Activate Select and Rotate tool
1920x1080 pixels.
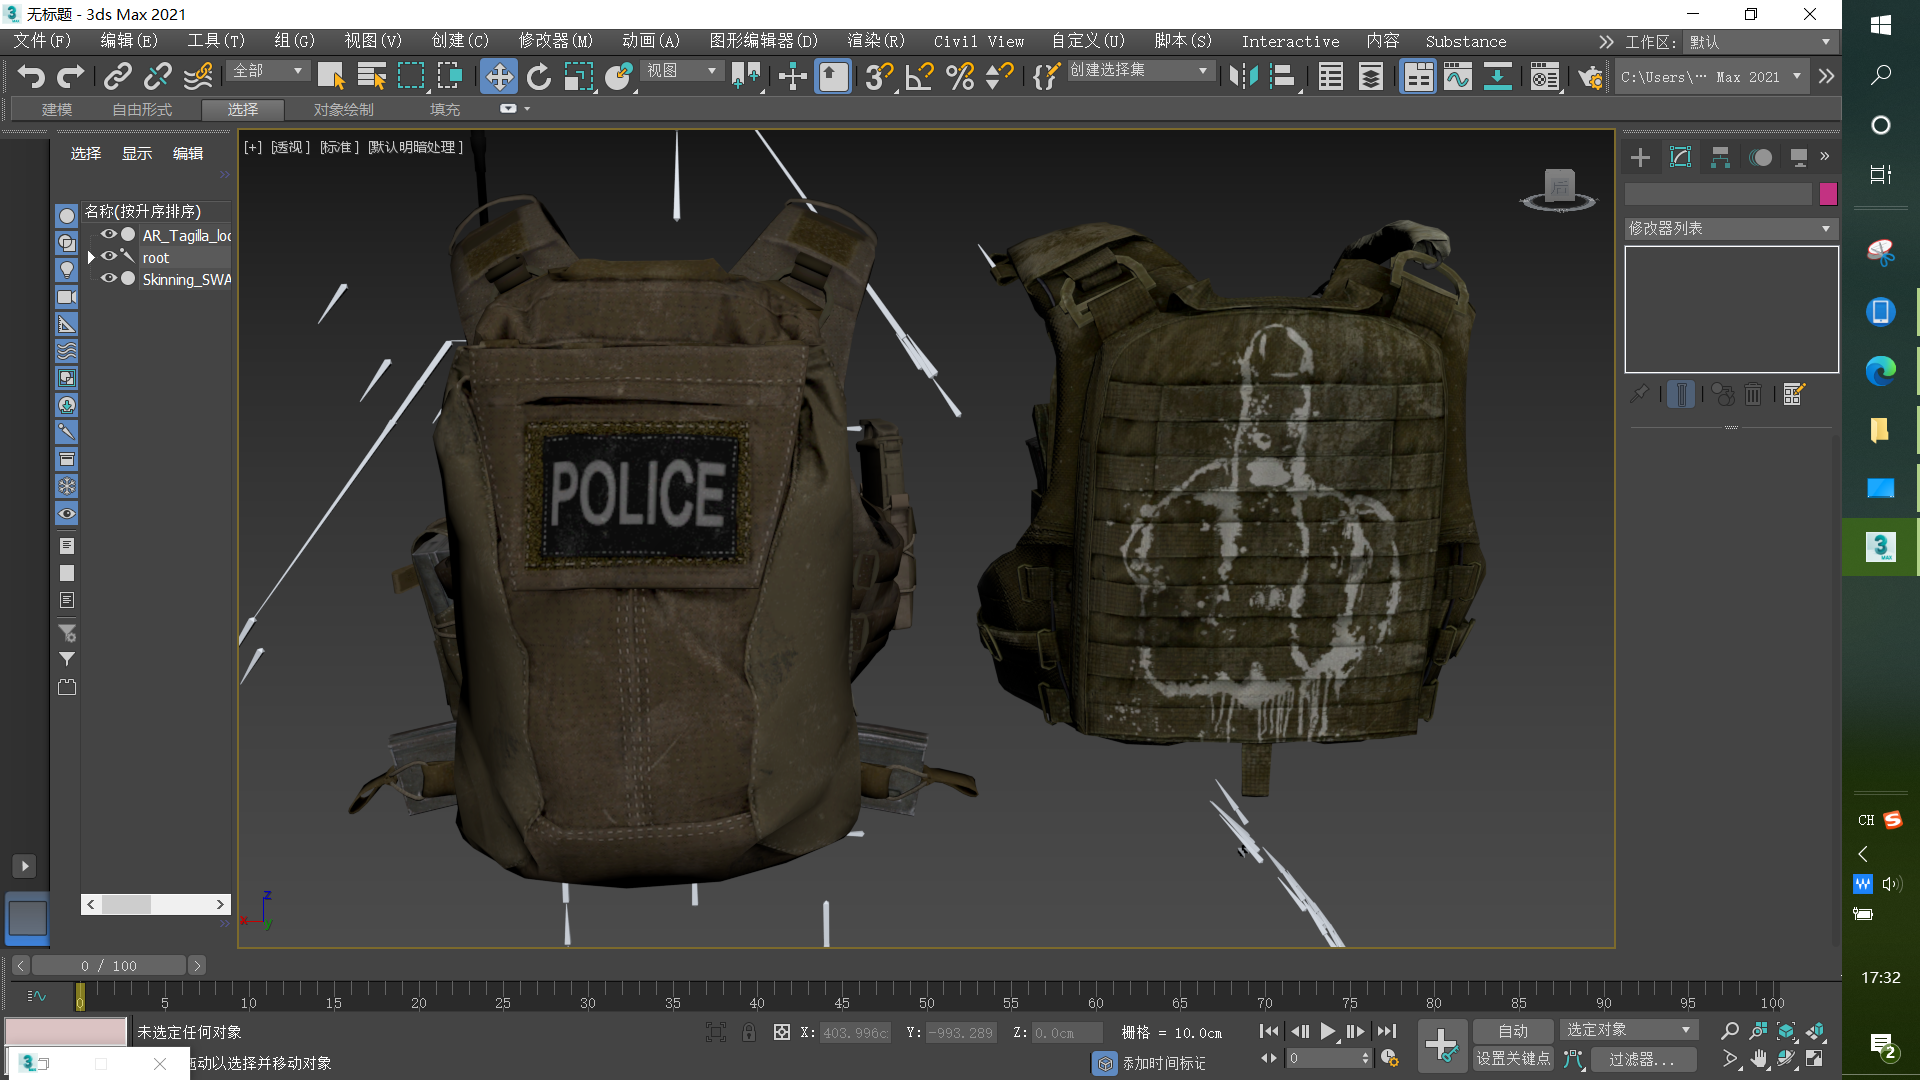pos(539,76)
